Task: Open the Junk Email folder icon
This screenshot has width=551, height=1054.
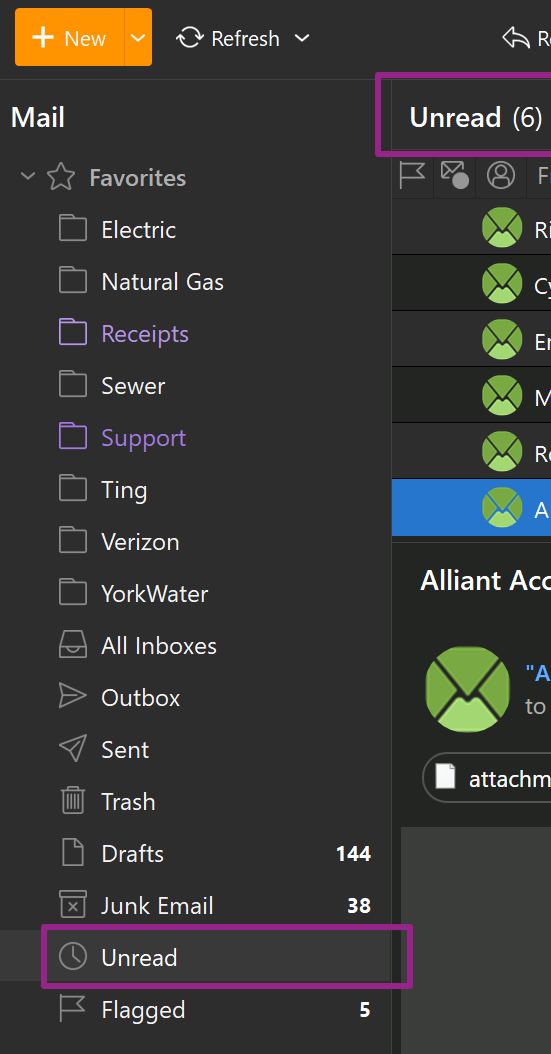Action: [73, 905]
